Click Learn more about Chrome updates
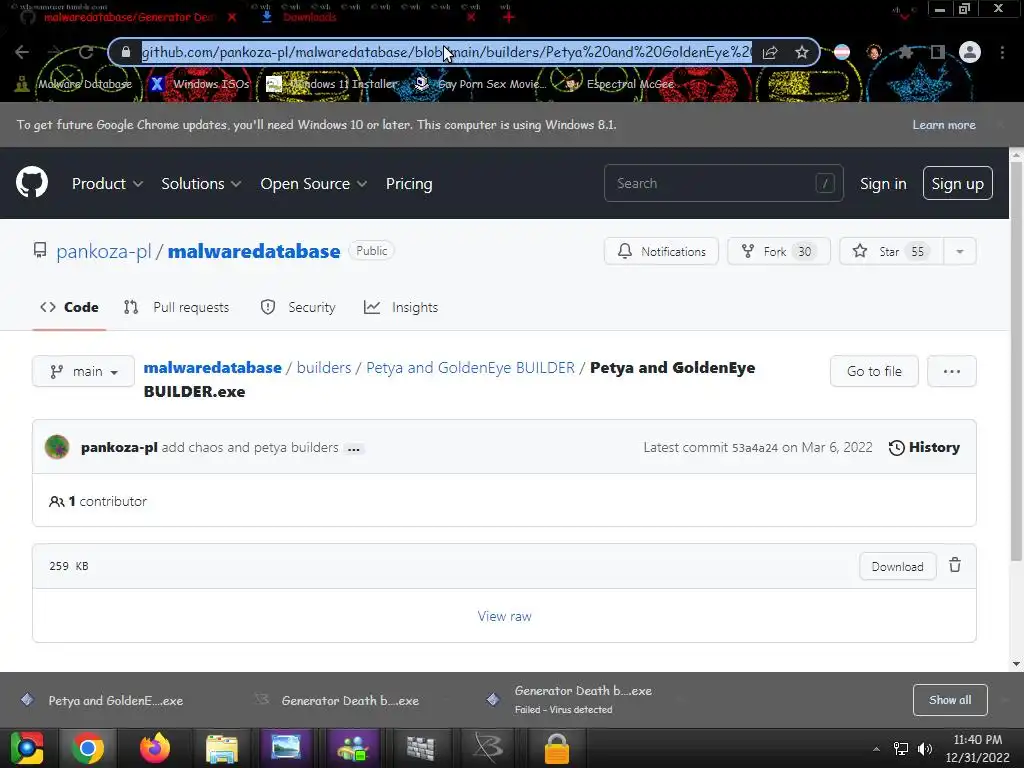1024x768 pixels. (x=944, y=125)
